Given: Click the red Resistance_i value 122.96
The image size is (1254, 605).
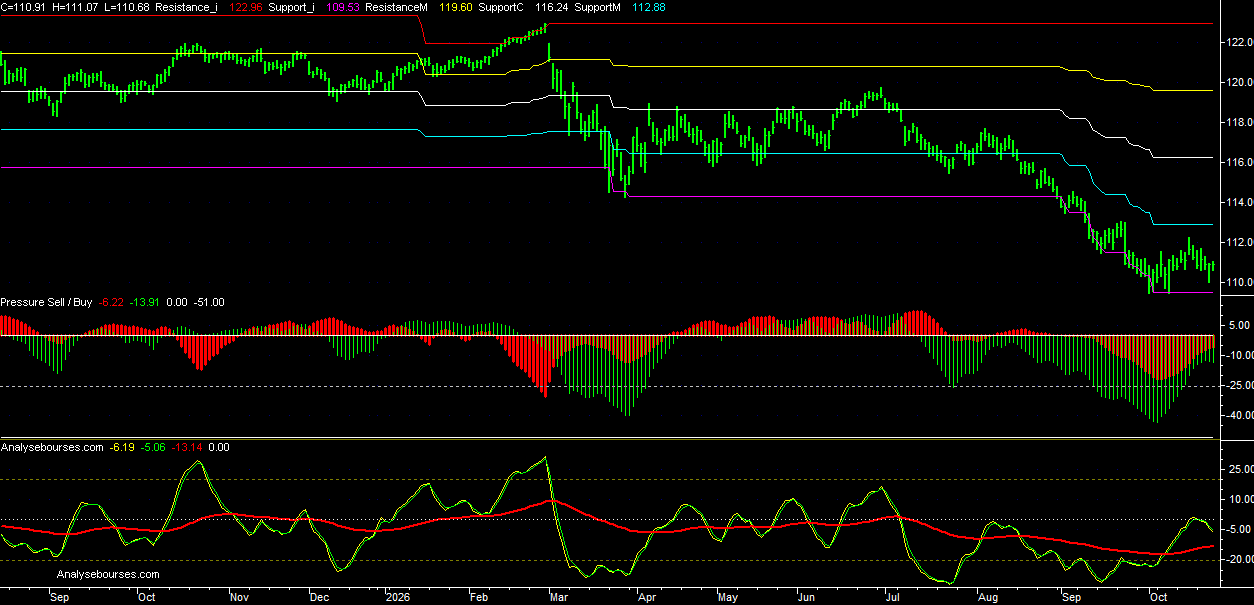Looking at the screenshot, I should [x=246, y=7].
